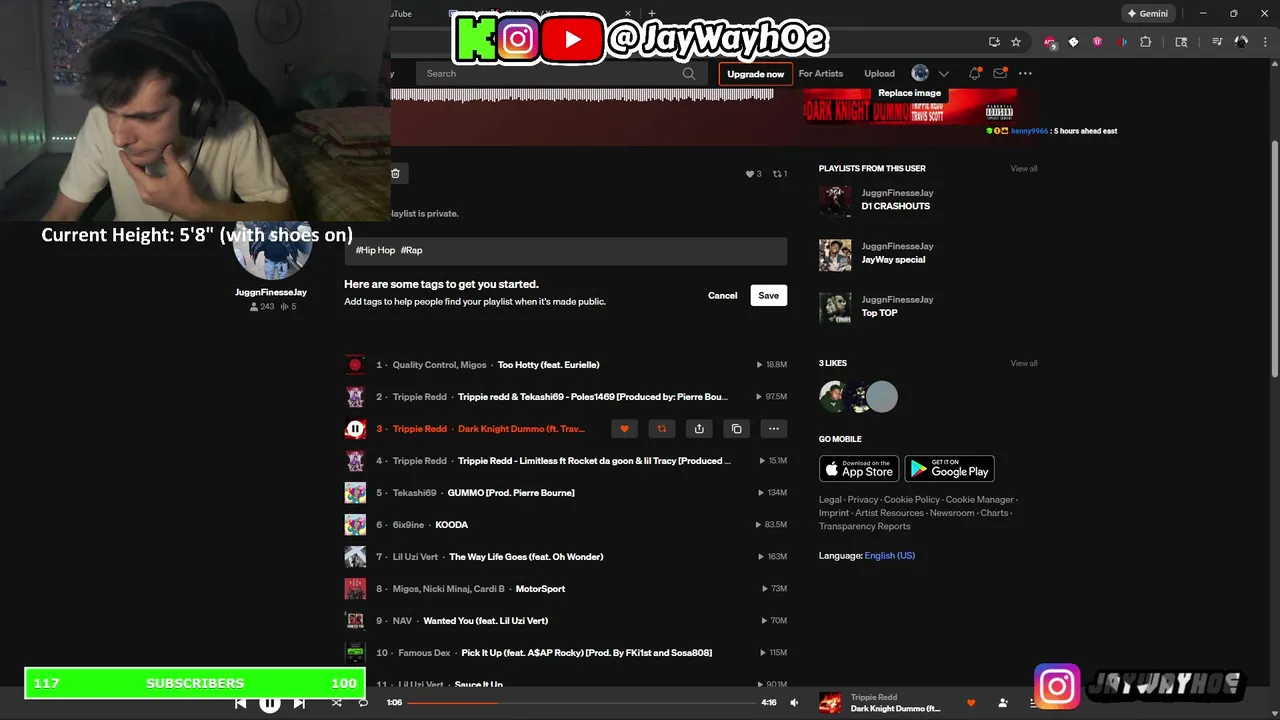Click the user avatar in SoundCloud header
Screen dimensions: 1280x720
pyautogui.click(x=920, y=73)
